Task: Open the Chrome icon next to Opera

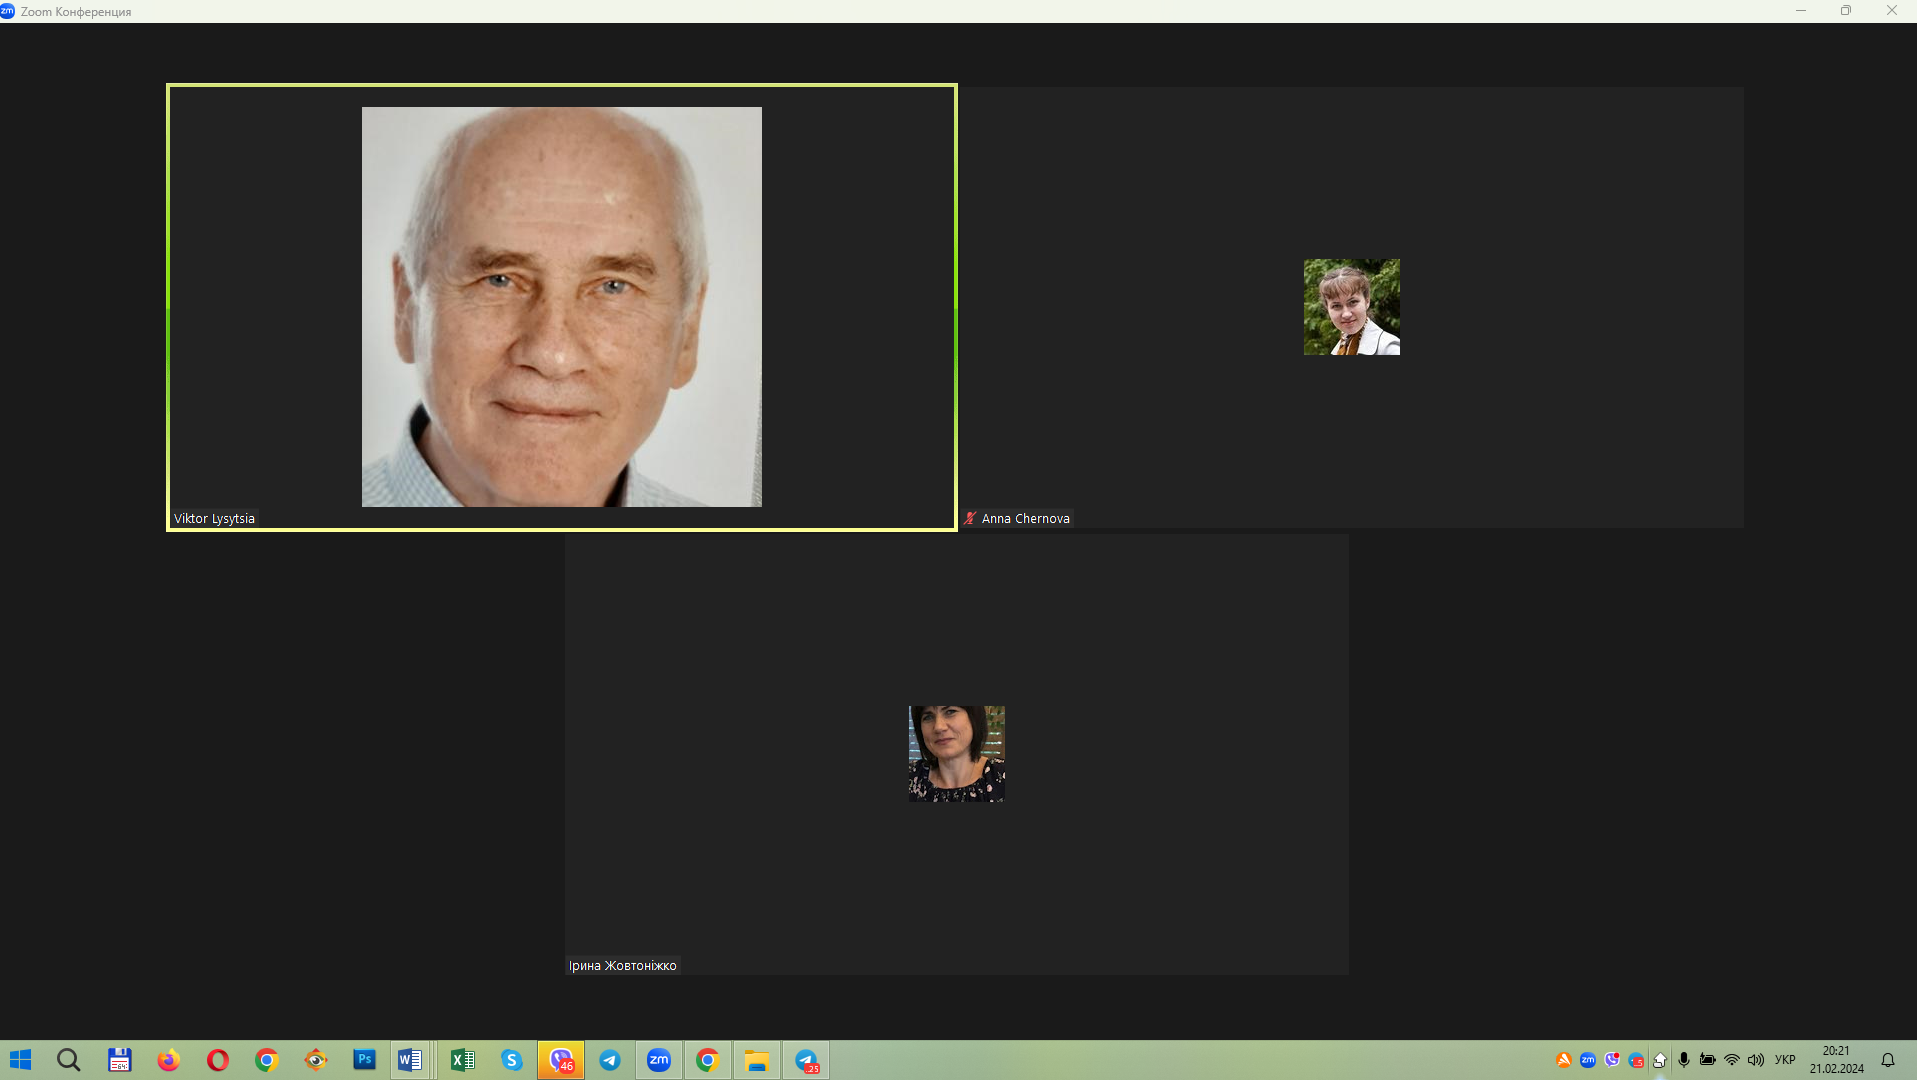Action: [266, 1060]
